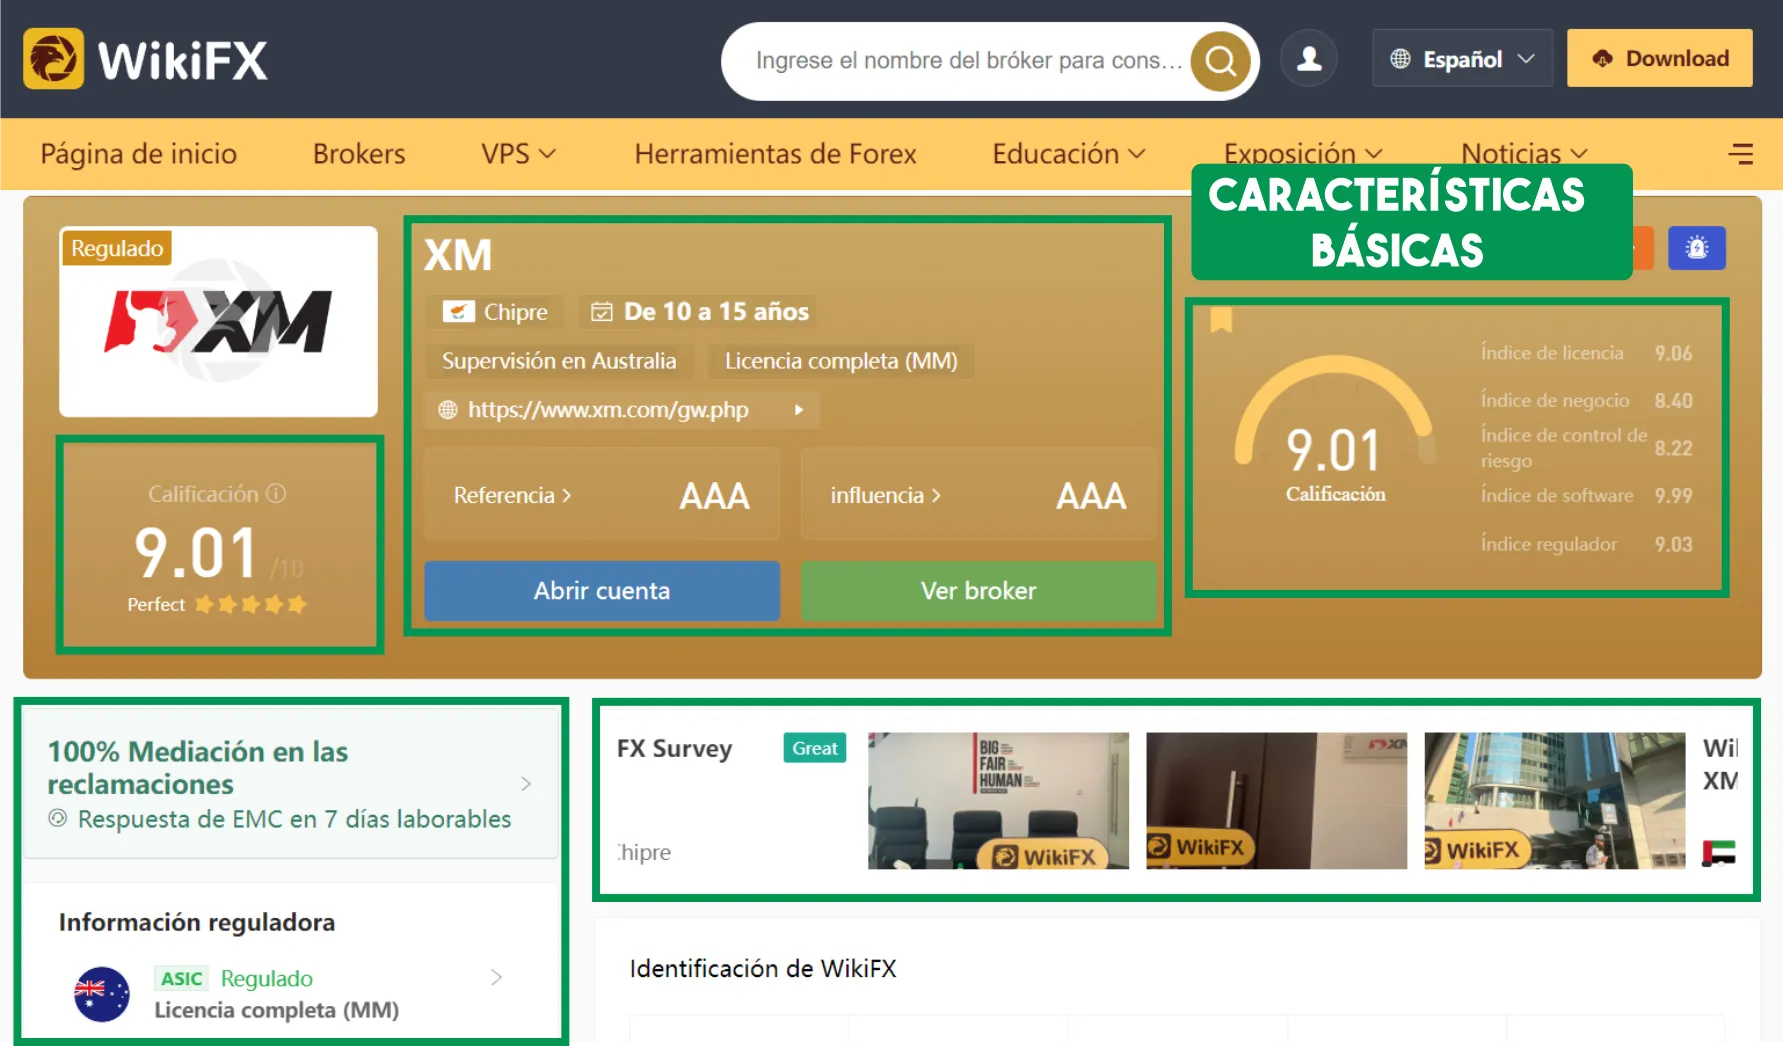Viewport: 1784px width, 1046px height.
Task: Click the five-star Perfect rating
Action: point(250,605)
